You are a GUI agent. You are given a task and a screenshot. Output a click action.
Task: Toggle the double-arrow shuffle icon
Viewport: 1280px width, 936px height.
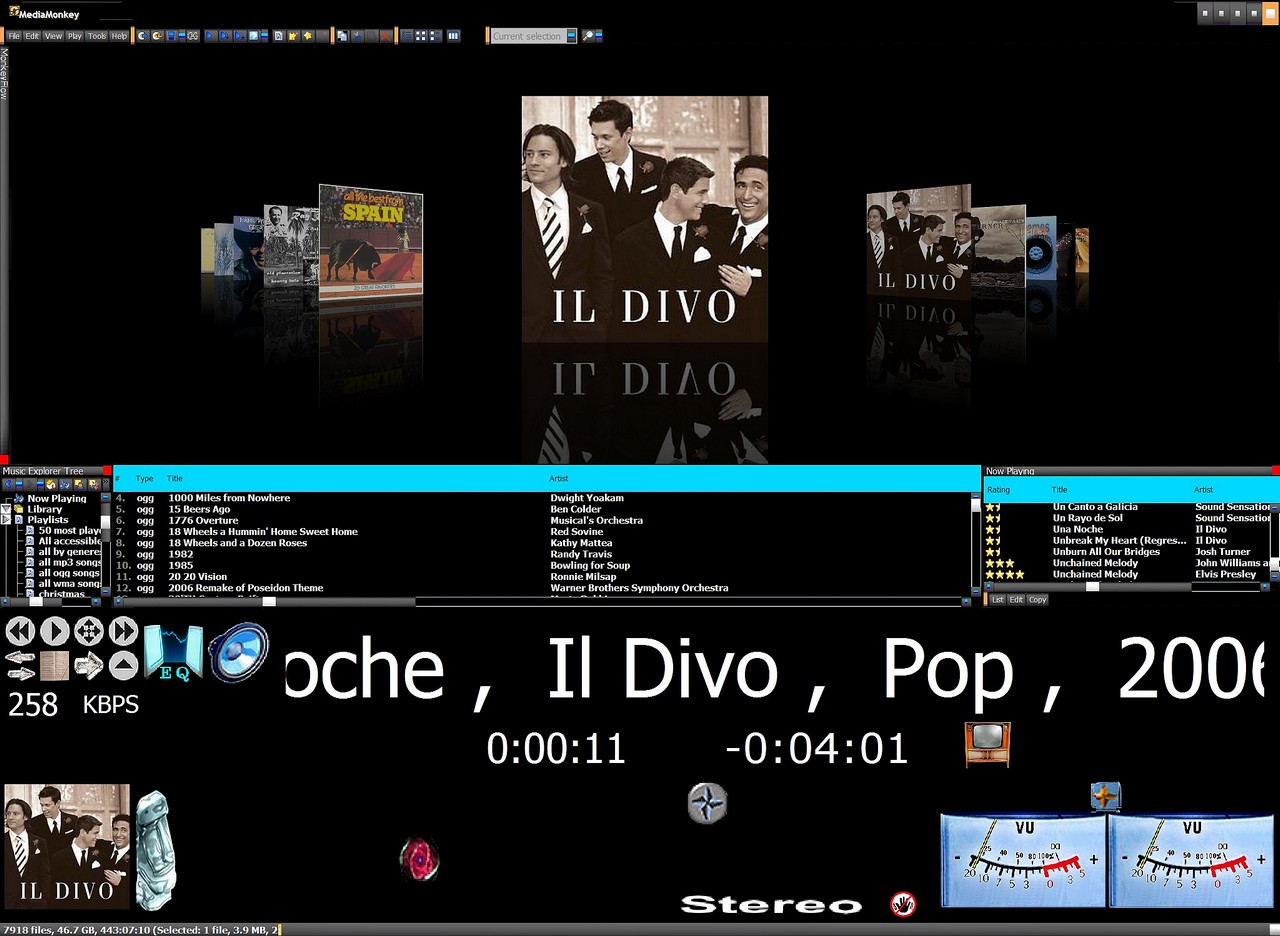pyautogui.click(x=20, y=665)
